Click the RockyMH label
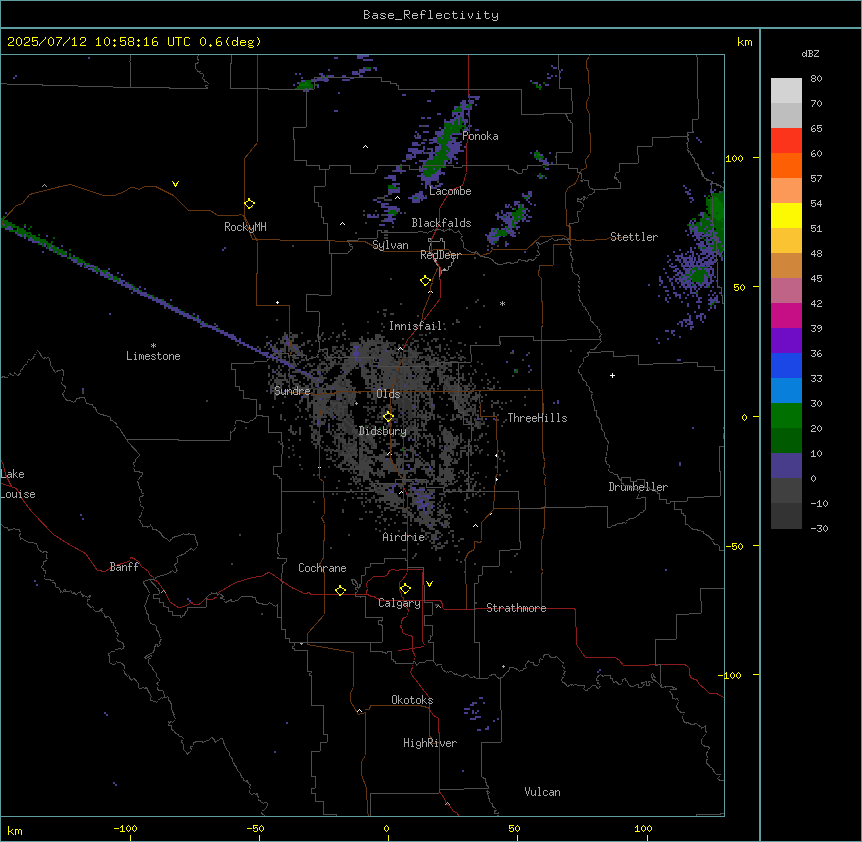 click(245, 227)
